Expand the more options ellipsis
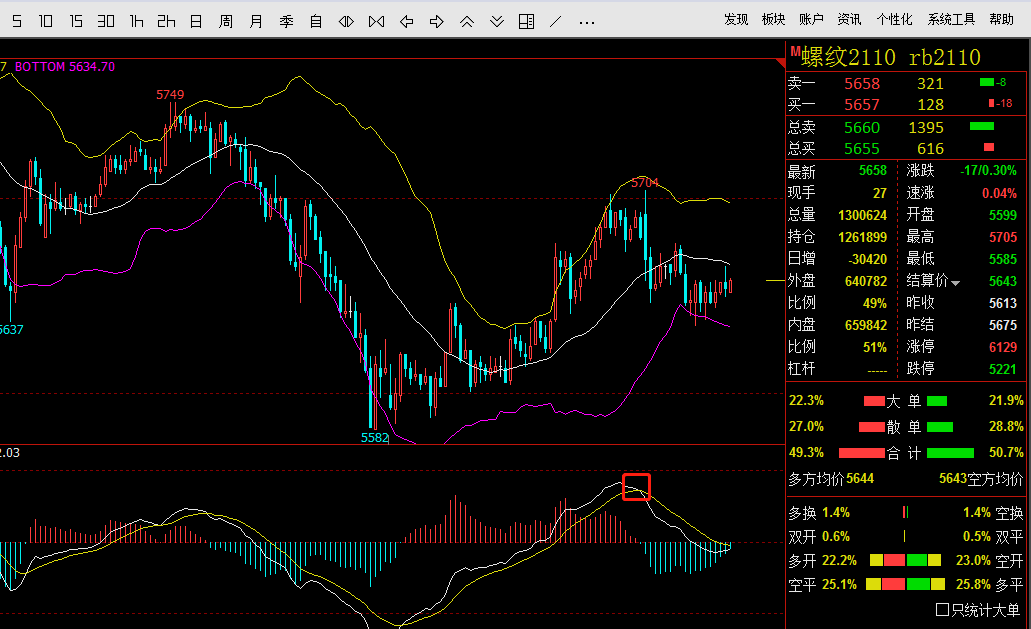Viewport: 1031px width, 629px height. click(x=587, y=23)
